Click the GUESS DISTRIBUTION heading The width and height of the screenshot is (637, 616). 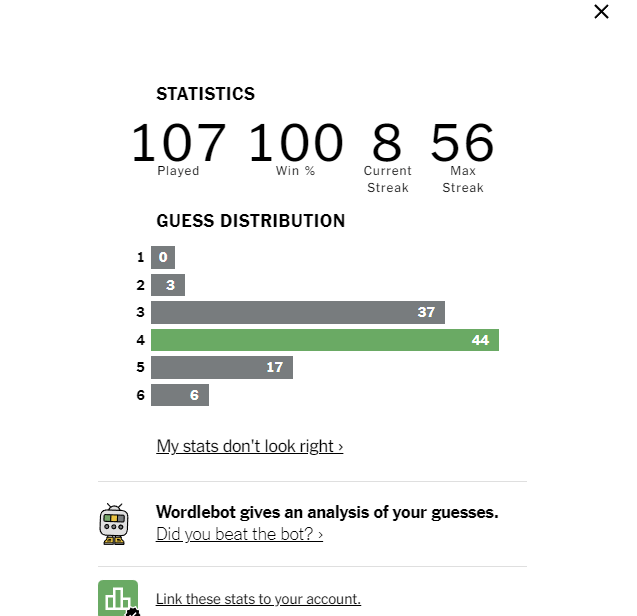click(x=251, y=221)
